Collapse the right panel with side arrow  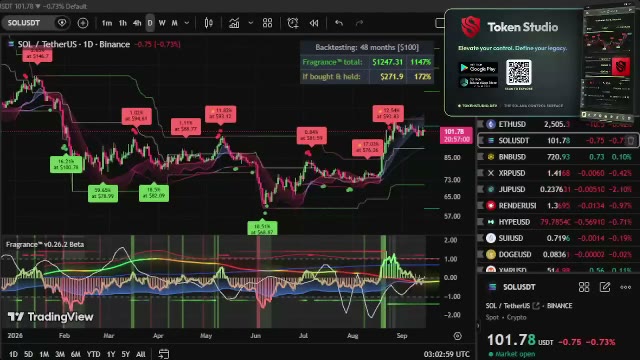tap(478, 326)
